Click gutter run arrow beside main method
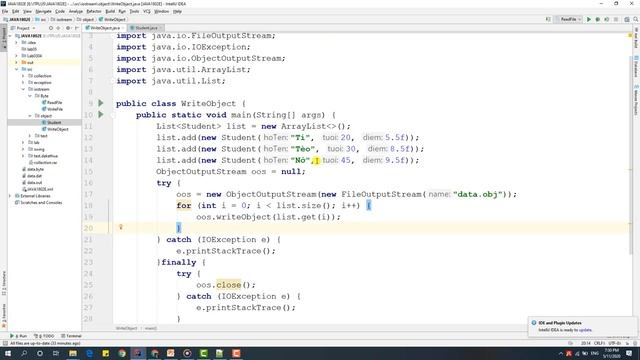This screenshot has height=360, width=640. (101, 115)
